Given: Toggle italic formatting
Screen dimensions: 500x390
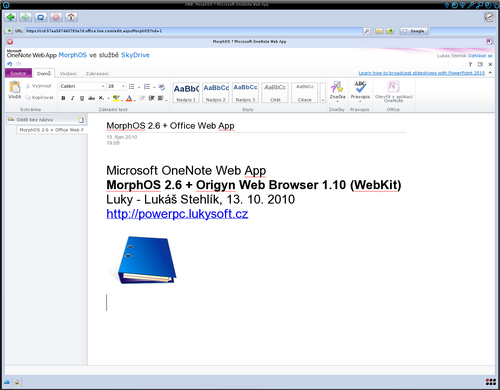Looking at the screenshot, I should 72,98.
